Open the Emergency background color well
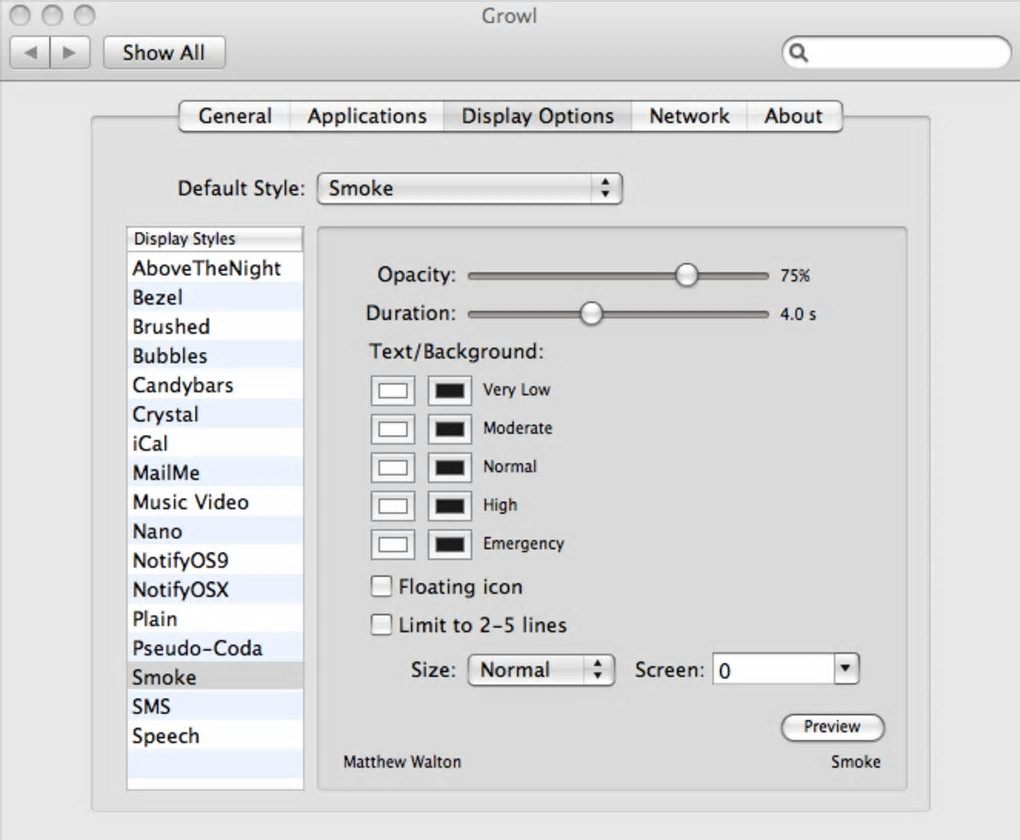The height and width of the screenshot is (840, 1020). (x=450, y=545)
